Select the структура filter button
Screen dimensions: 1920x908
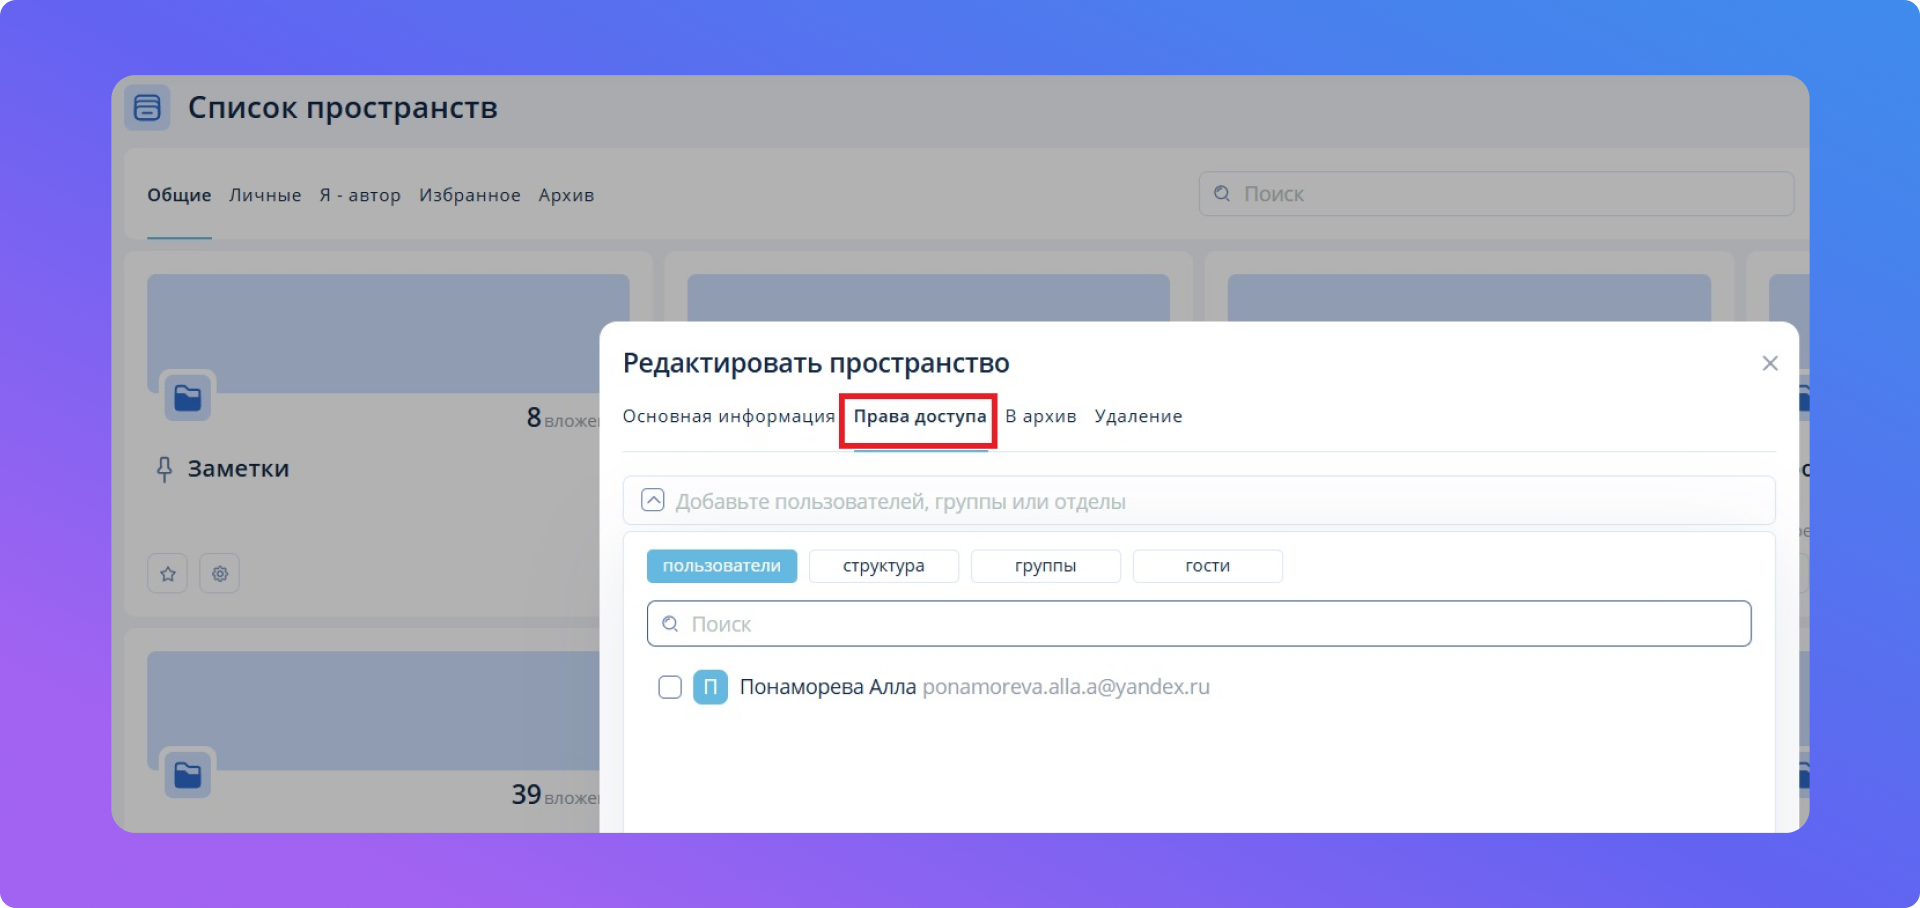(884, 566)
